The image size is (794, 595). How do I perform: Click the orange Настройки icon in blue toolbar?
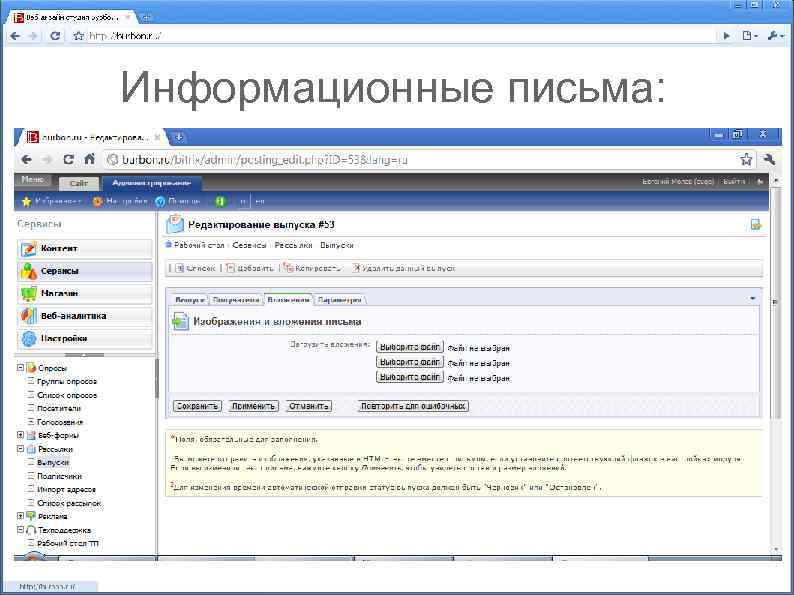[97, 202]
